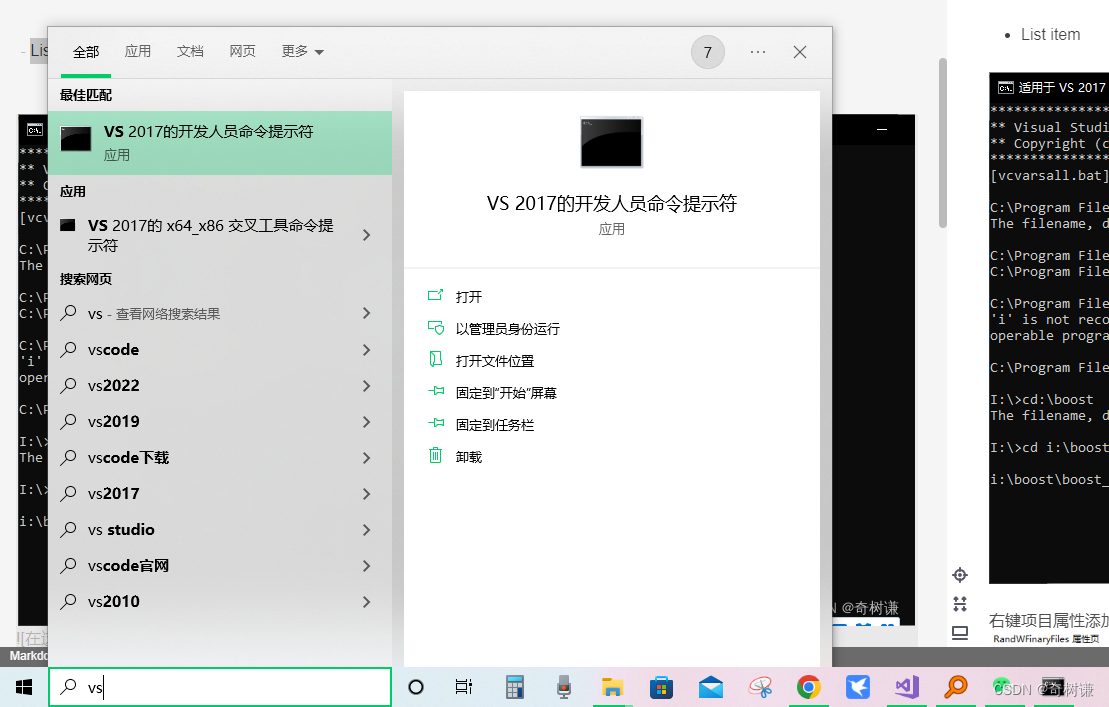Choose the vscode下载 web suggestion
The image size is (1109, 707).
128,457
